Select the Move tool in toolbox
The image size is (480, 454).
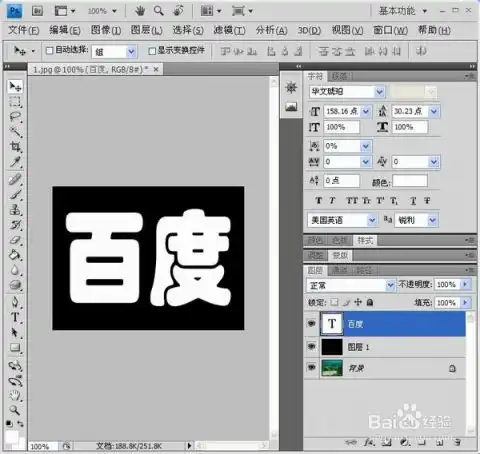click(15, 87)
